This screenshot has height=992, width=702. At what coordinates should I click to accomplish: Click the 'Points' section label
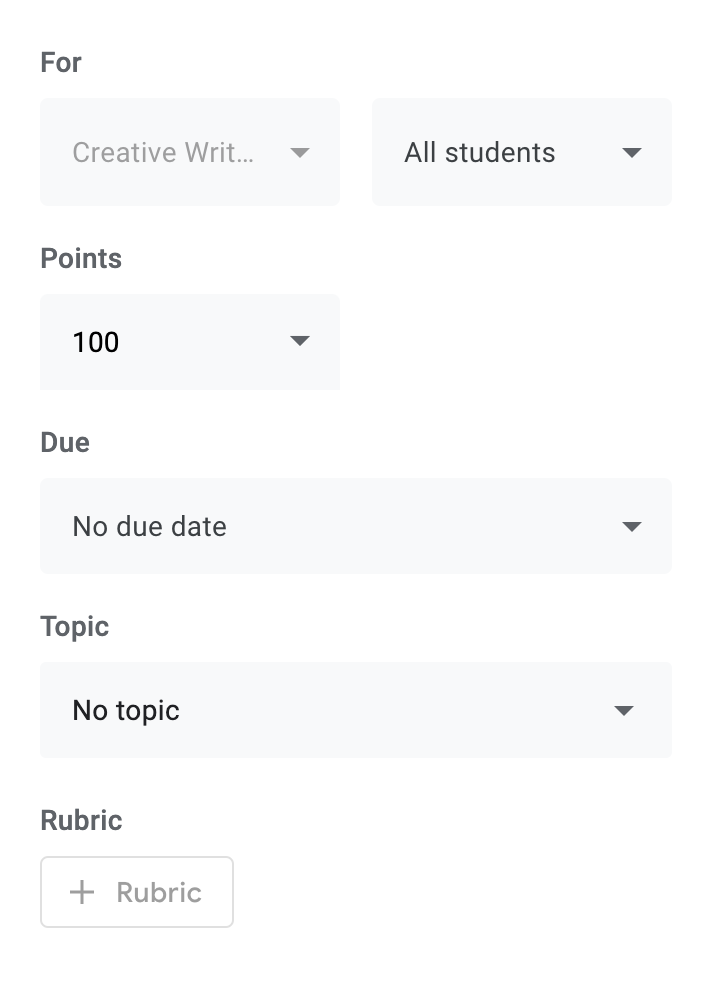[81, 258]
